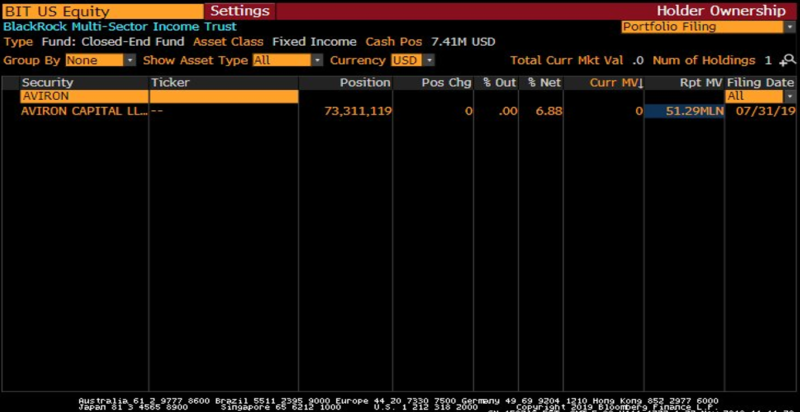Sort by the % Out column header
The image size is (800, 412).
pos(496,83)
